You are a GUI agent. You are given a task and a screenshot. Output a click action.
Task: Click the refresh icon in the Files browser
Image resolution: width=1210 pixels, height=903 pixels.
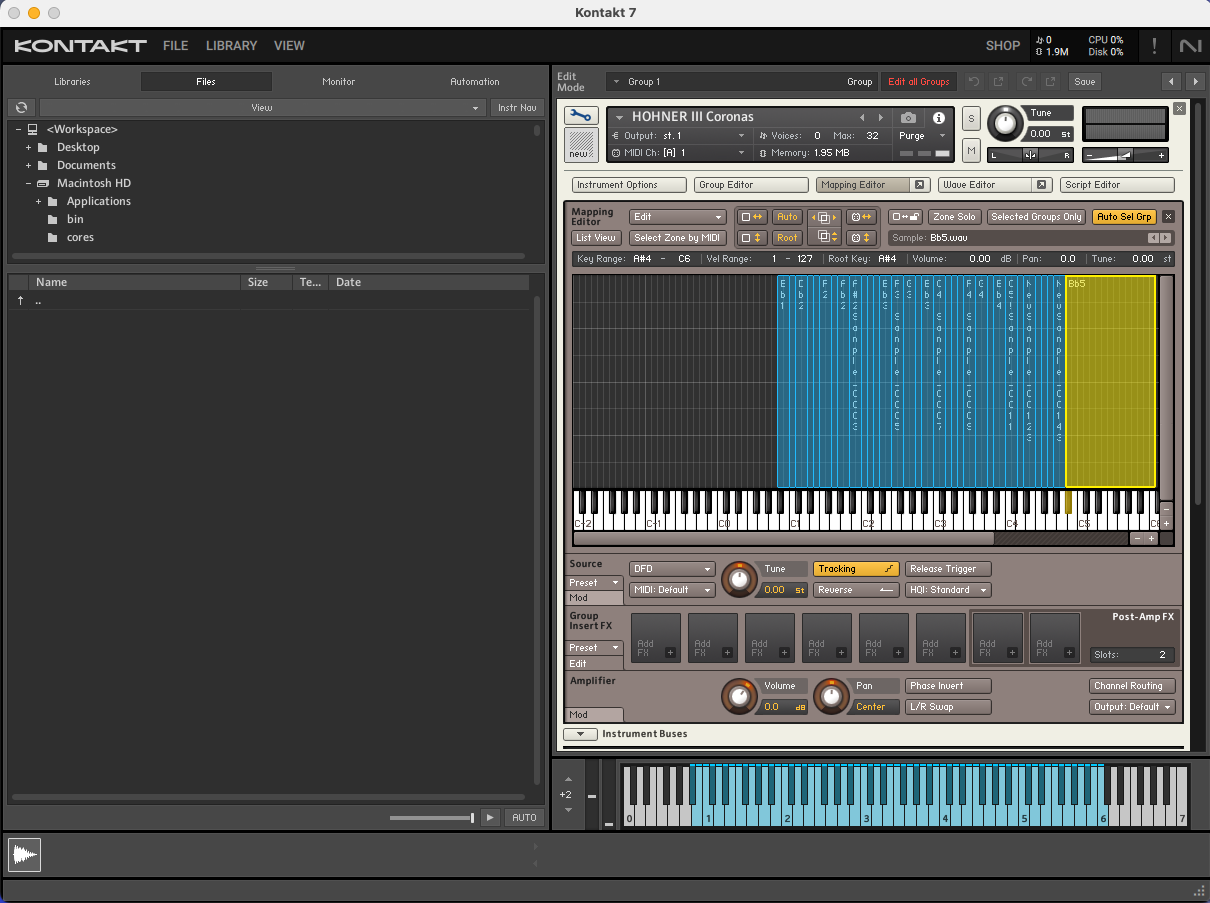pyautogui.click(x=21, y=108)
